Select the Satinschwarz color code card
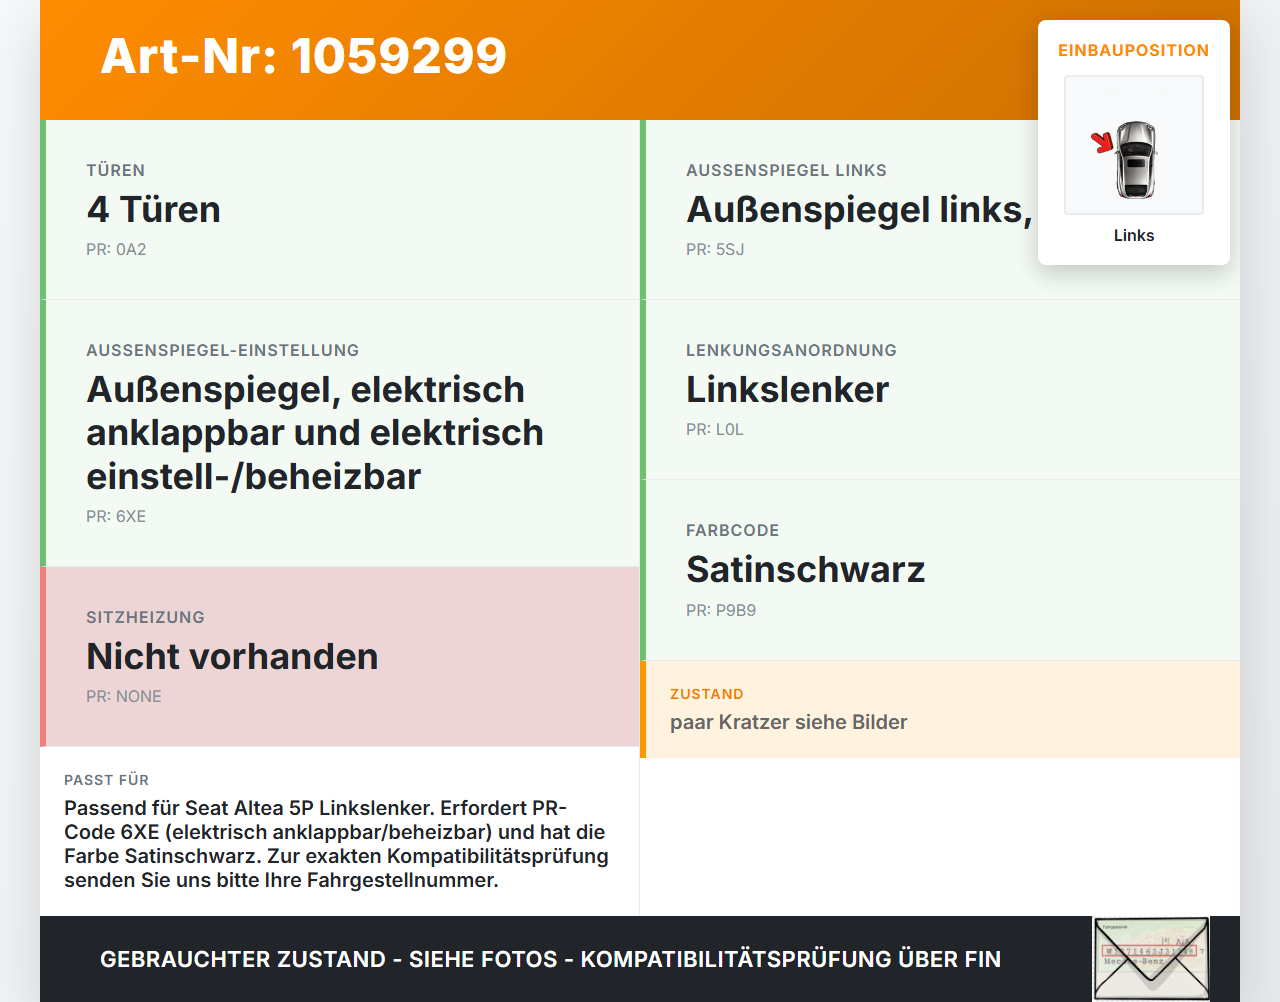Image resolution: width=1280 pixels, height=1002 pixels. (x=940, y=570)
